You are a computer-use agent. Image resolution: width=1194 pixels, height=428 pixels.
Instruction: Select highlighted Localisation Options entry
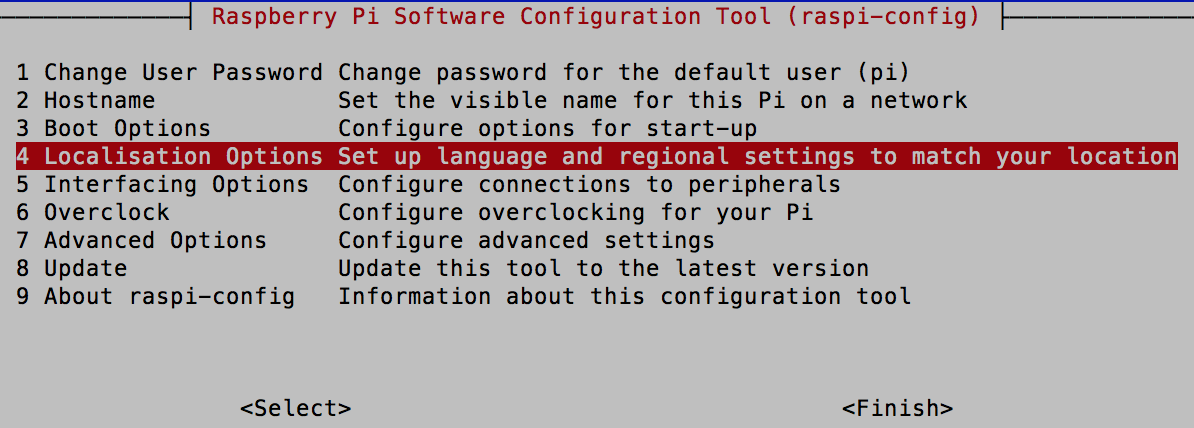[597, 156]
